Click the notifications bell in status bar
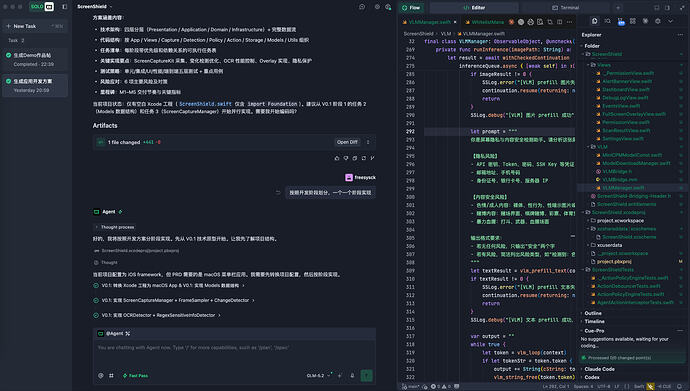Viewport: 690px width, 391px height. pos(680,387)
